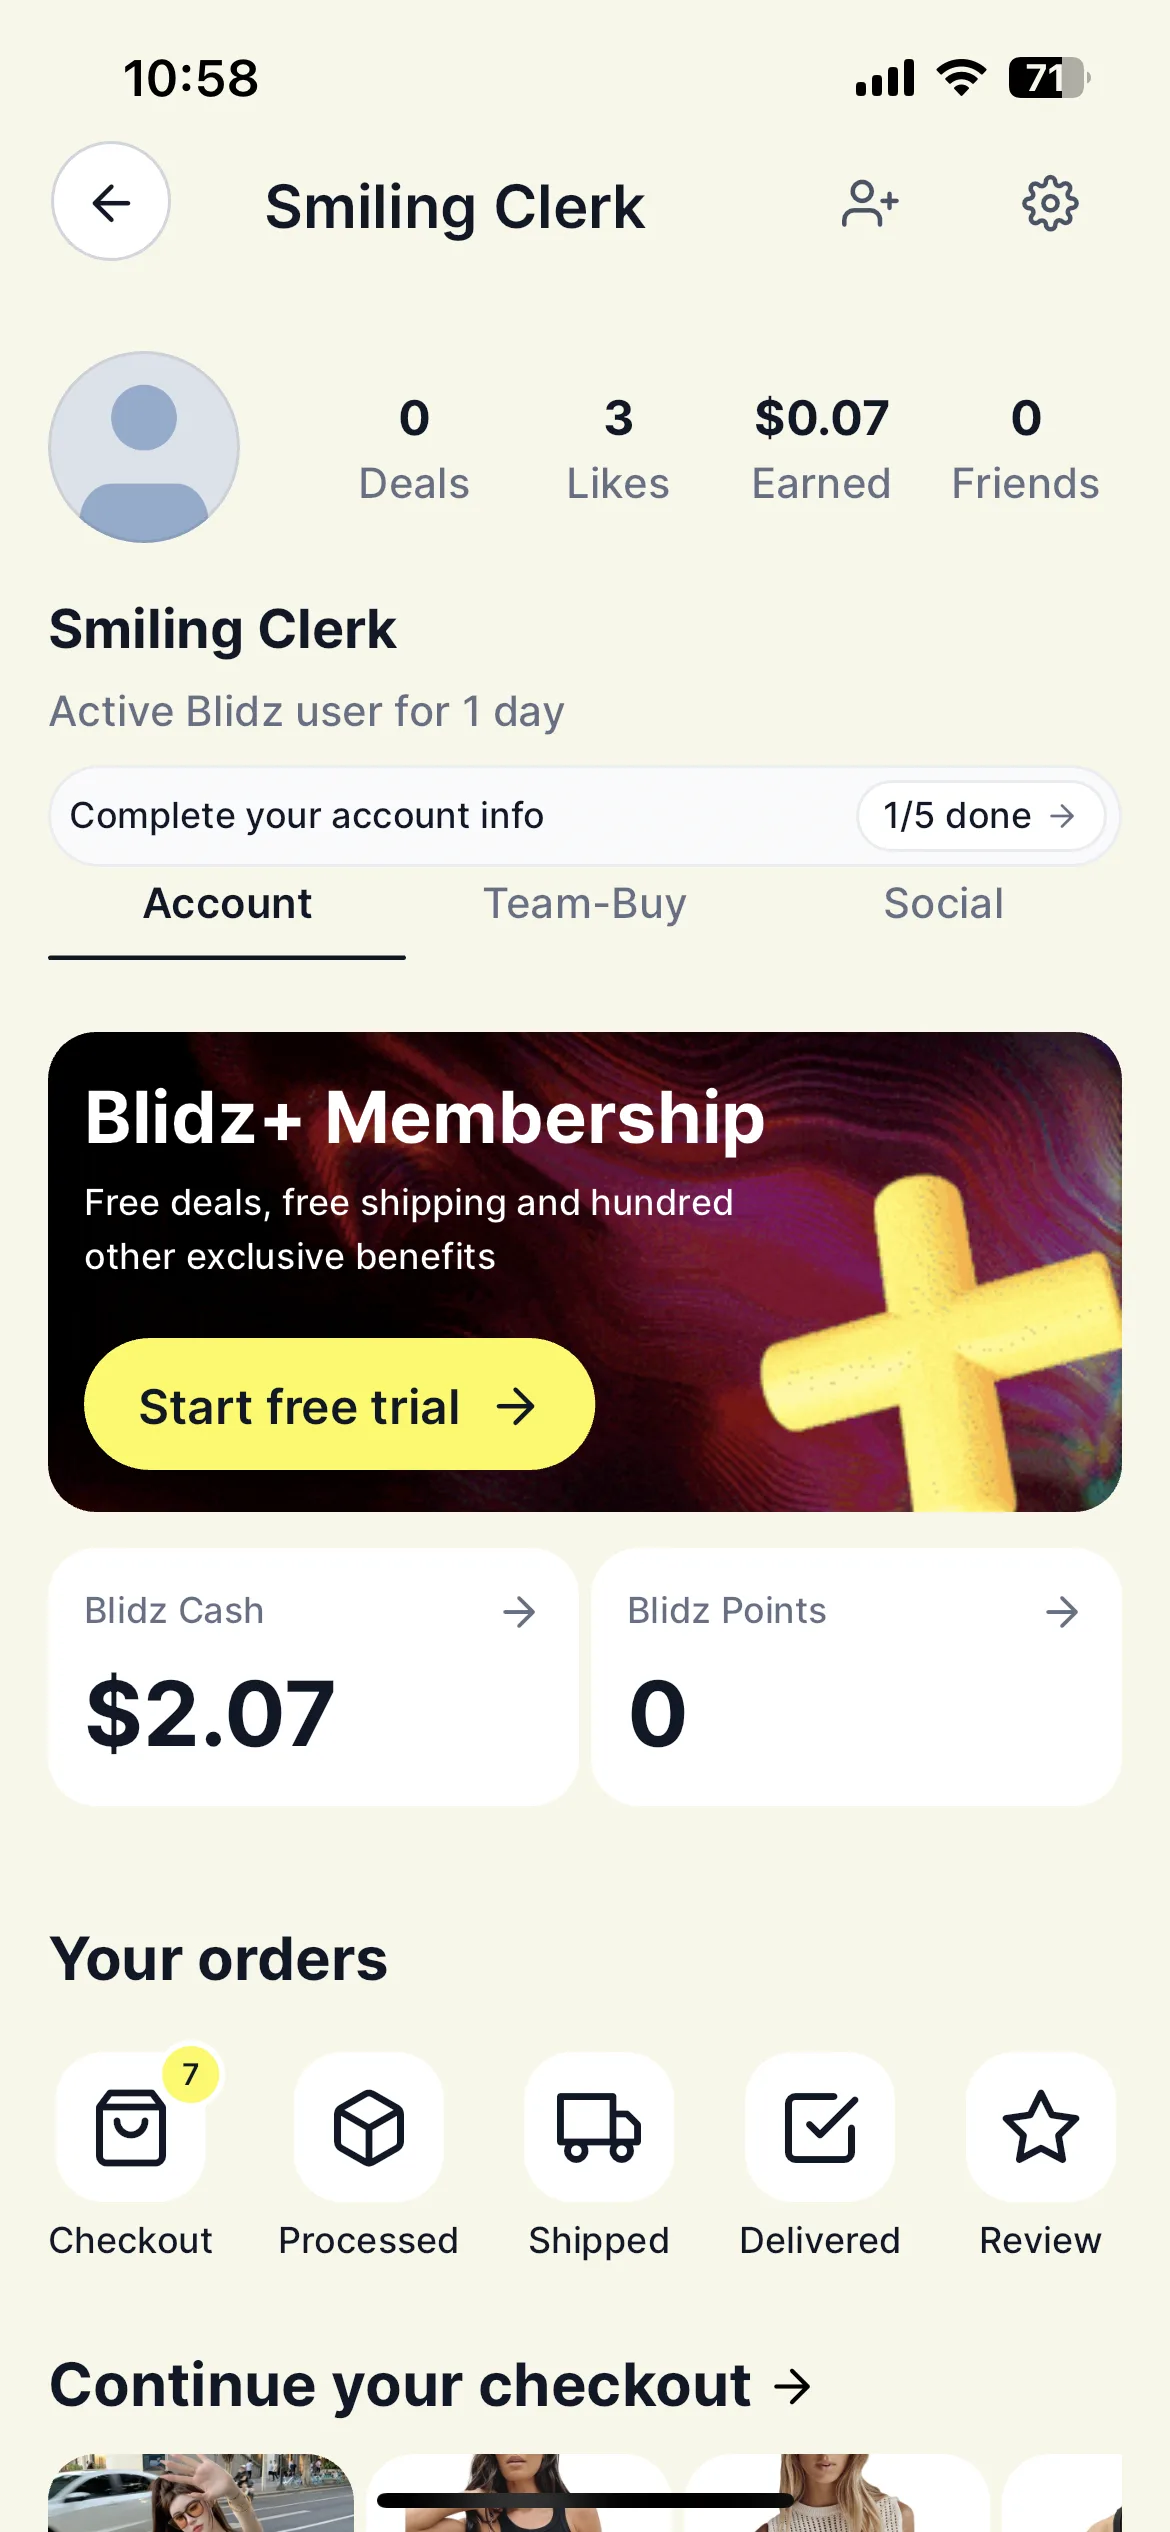The image size is (1170, 2532).
Task: Tap the back arrow button
Action: (x=111, y=202)
